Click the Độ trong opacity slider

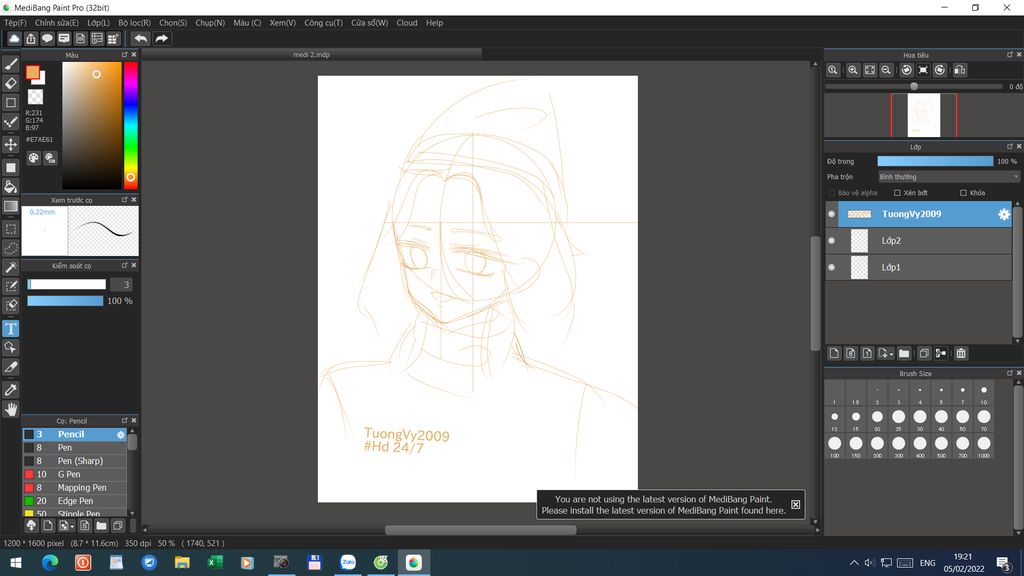(935, 161)
